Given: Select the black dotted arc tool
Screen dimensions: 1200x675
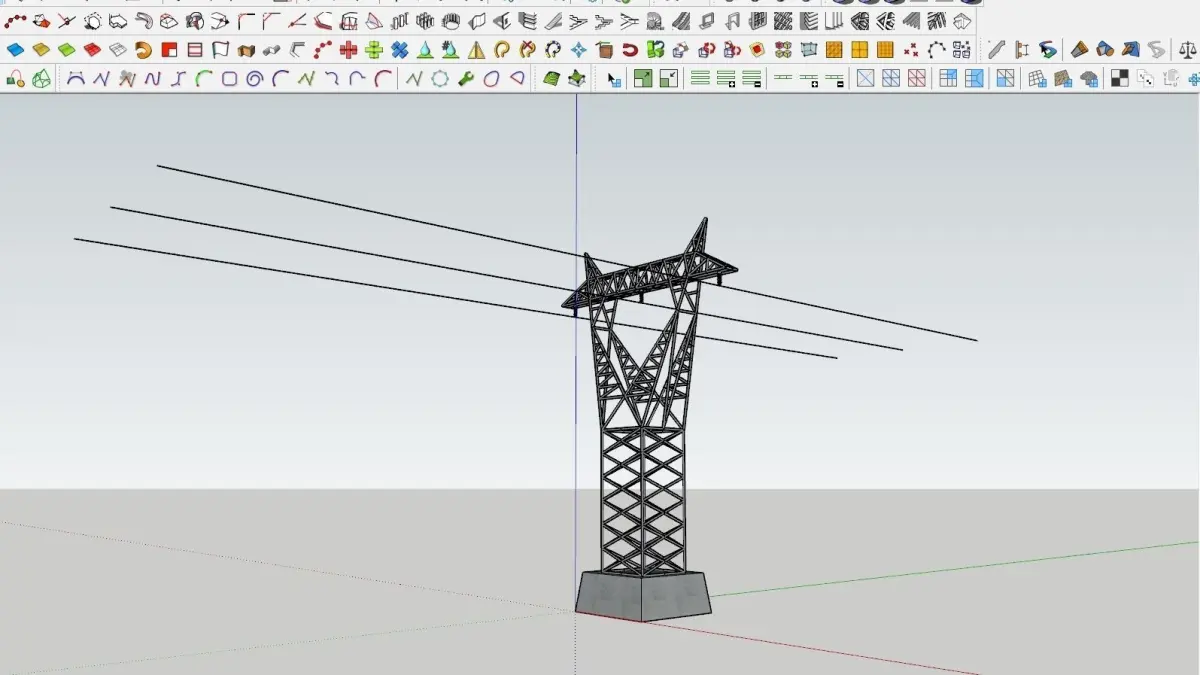Looking at the screenshot, I should pyautogui.click(x=937, y=49).
